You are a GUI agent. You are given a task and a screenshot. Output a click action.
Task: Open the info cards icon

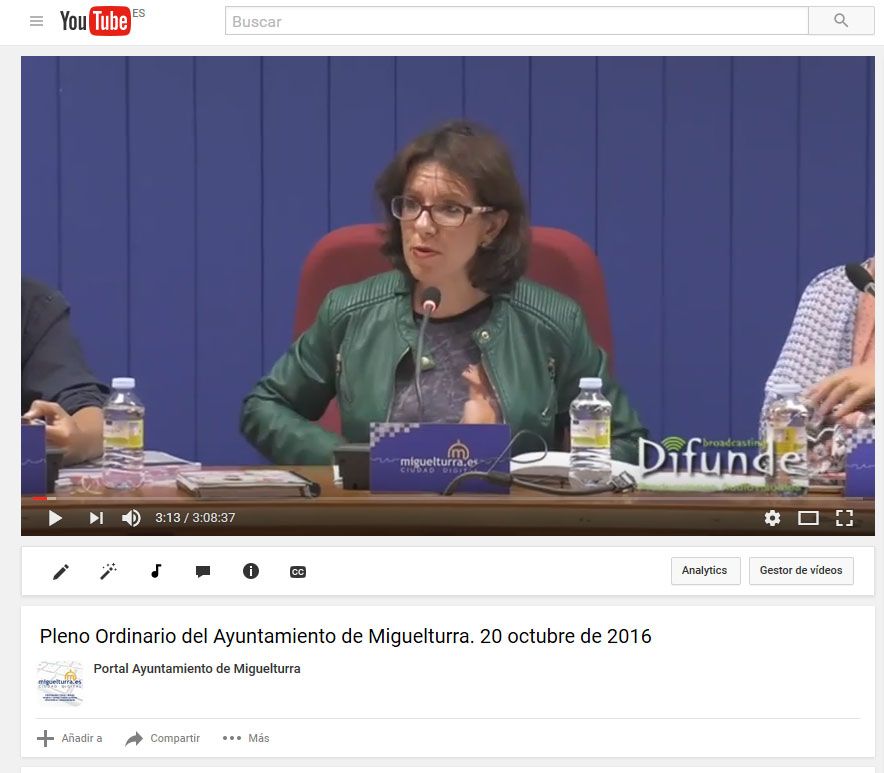coord(251,571)
